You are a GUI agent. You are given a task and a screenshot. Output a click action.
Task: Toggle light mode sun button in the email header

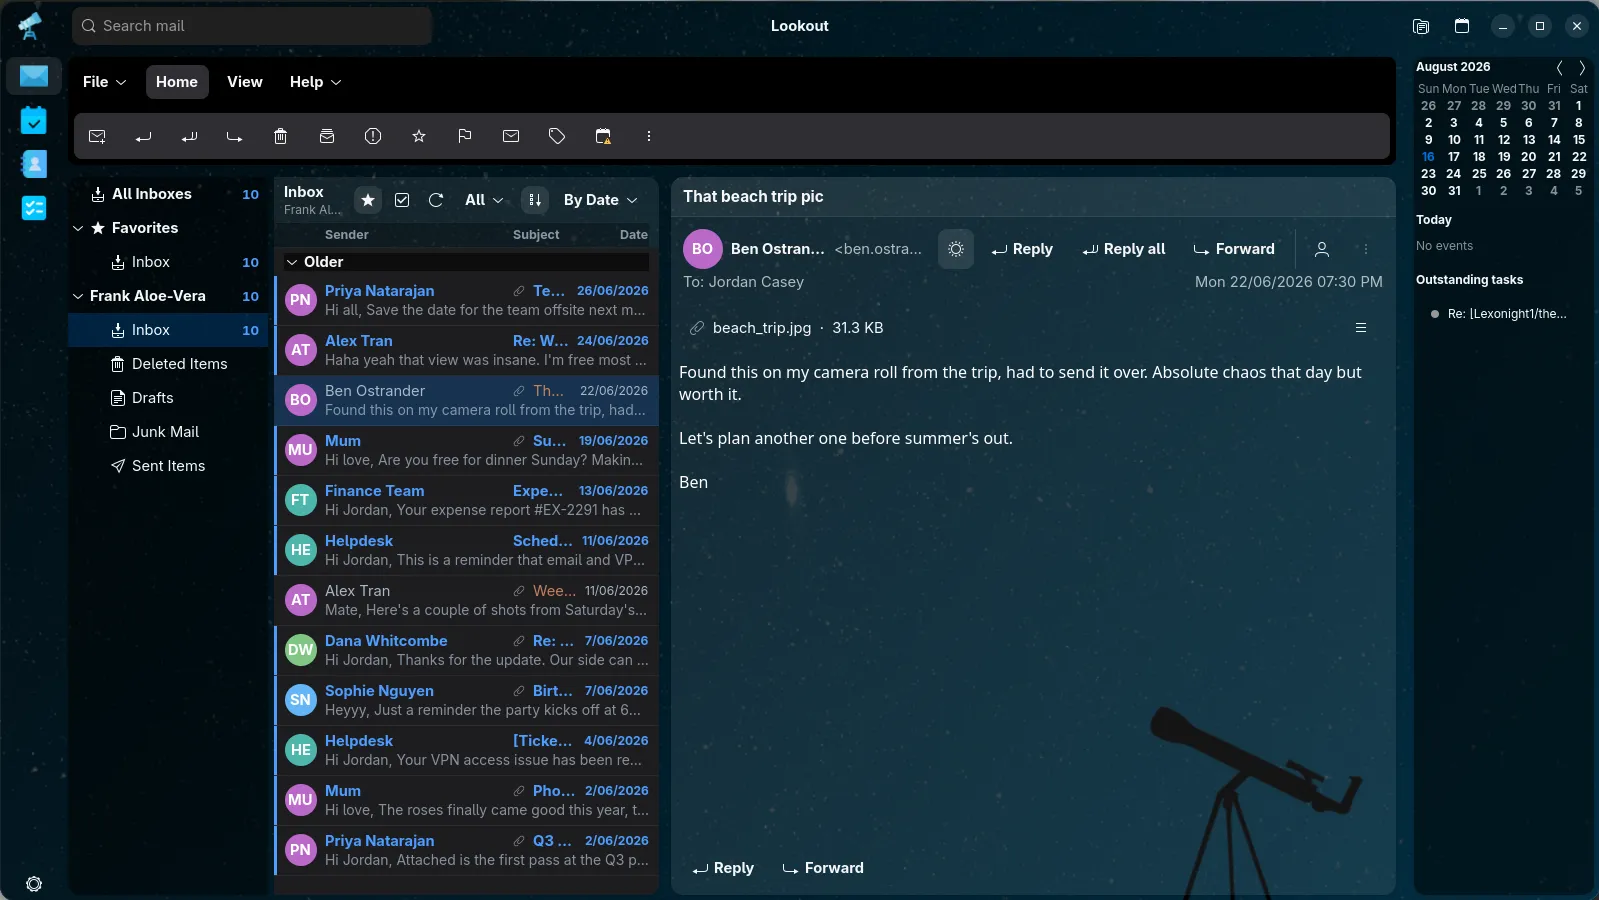coord(956,249)
